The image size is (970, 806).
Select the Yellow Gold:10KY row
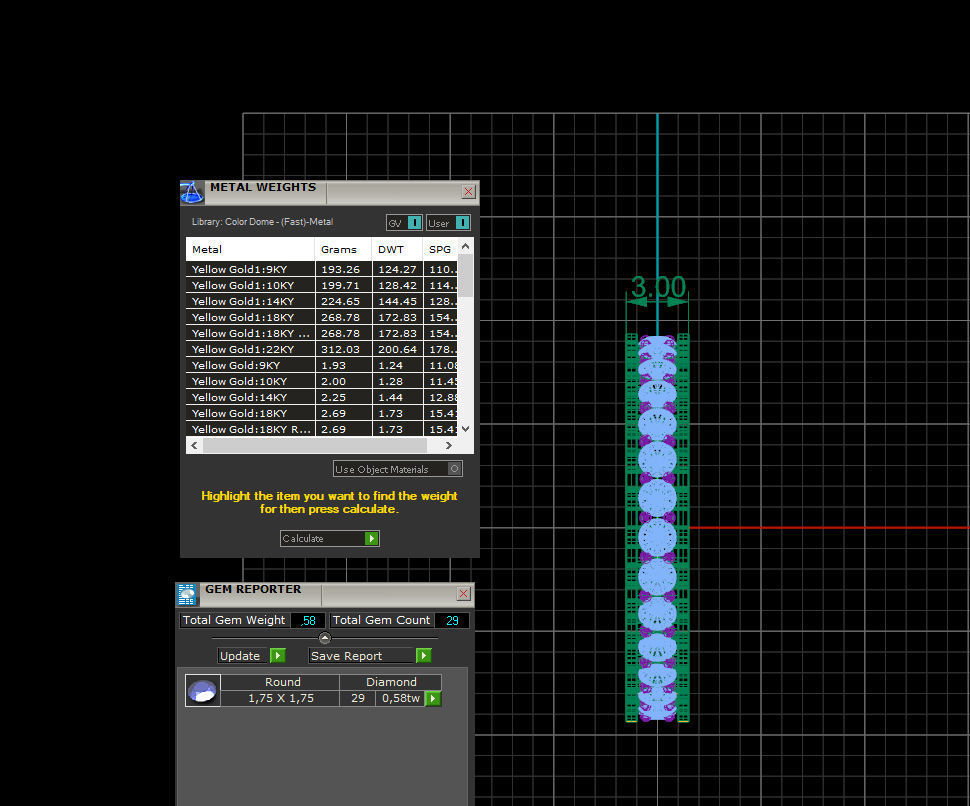tap(322, 382)
